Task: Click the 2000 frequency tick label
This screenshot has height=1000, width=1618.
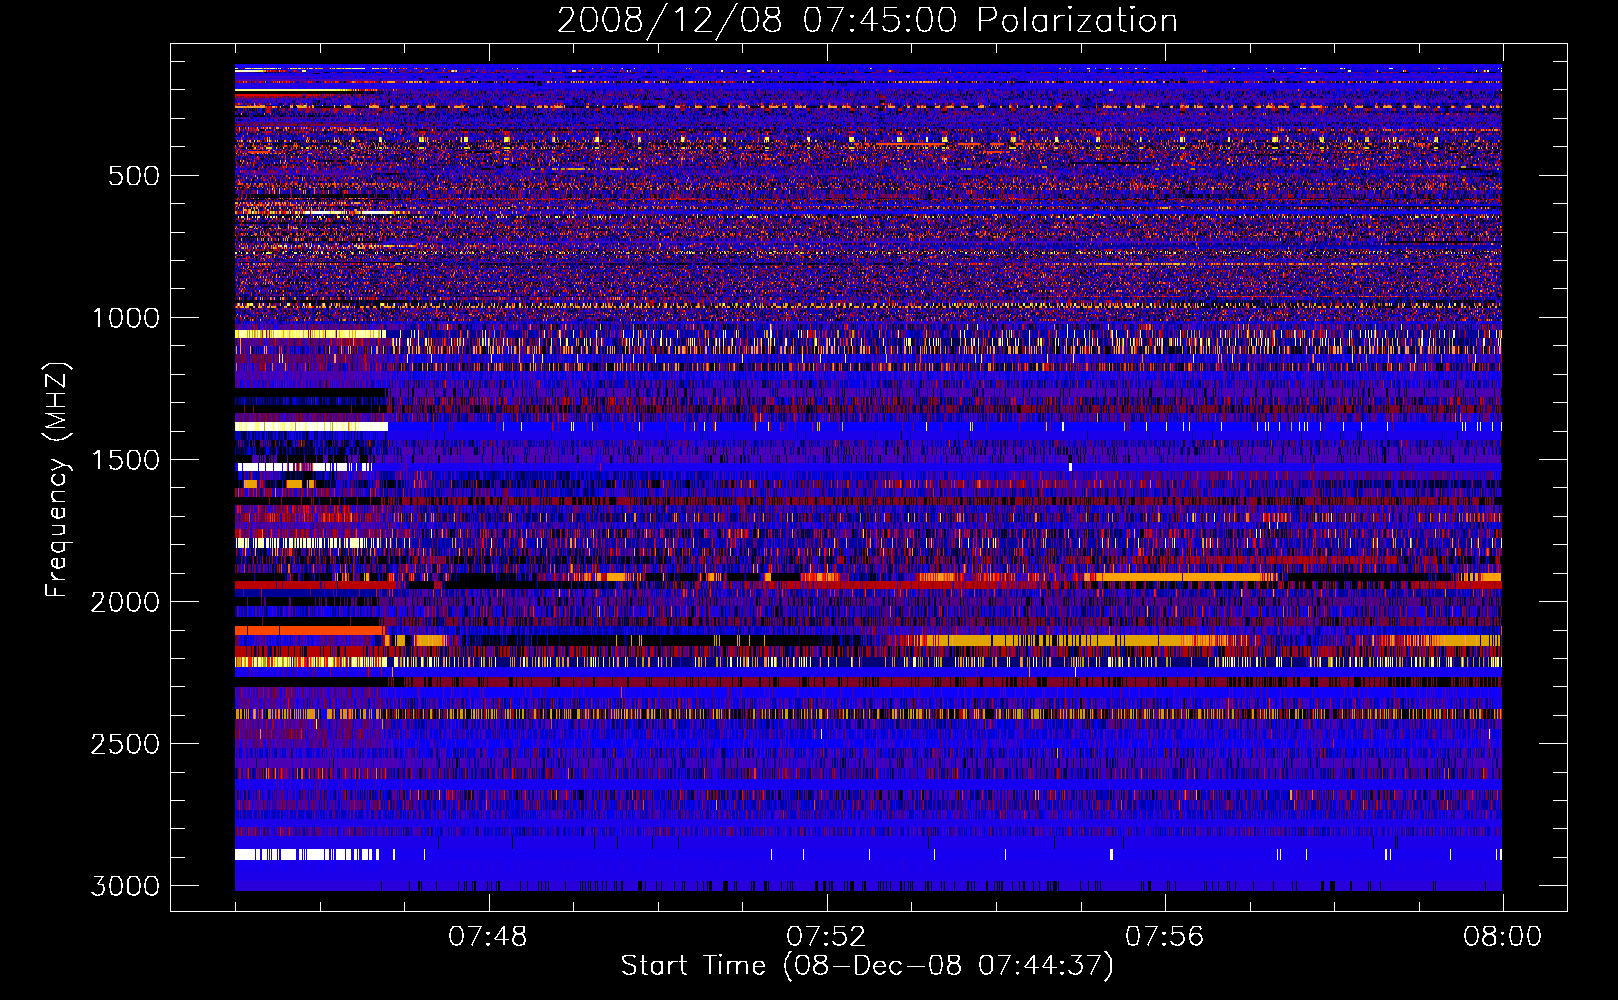Action: click(125, 602)
